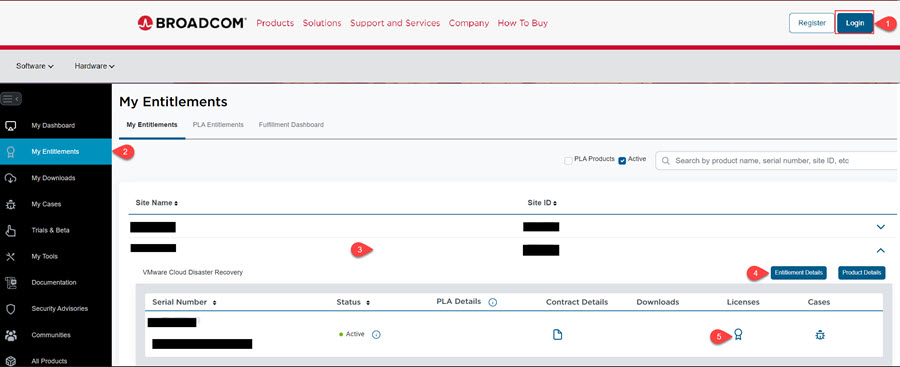This screenshot has height=367, width=900.
Task: Open the Software dropdown menu
Action: point(35,66)
